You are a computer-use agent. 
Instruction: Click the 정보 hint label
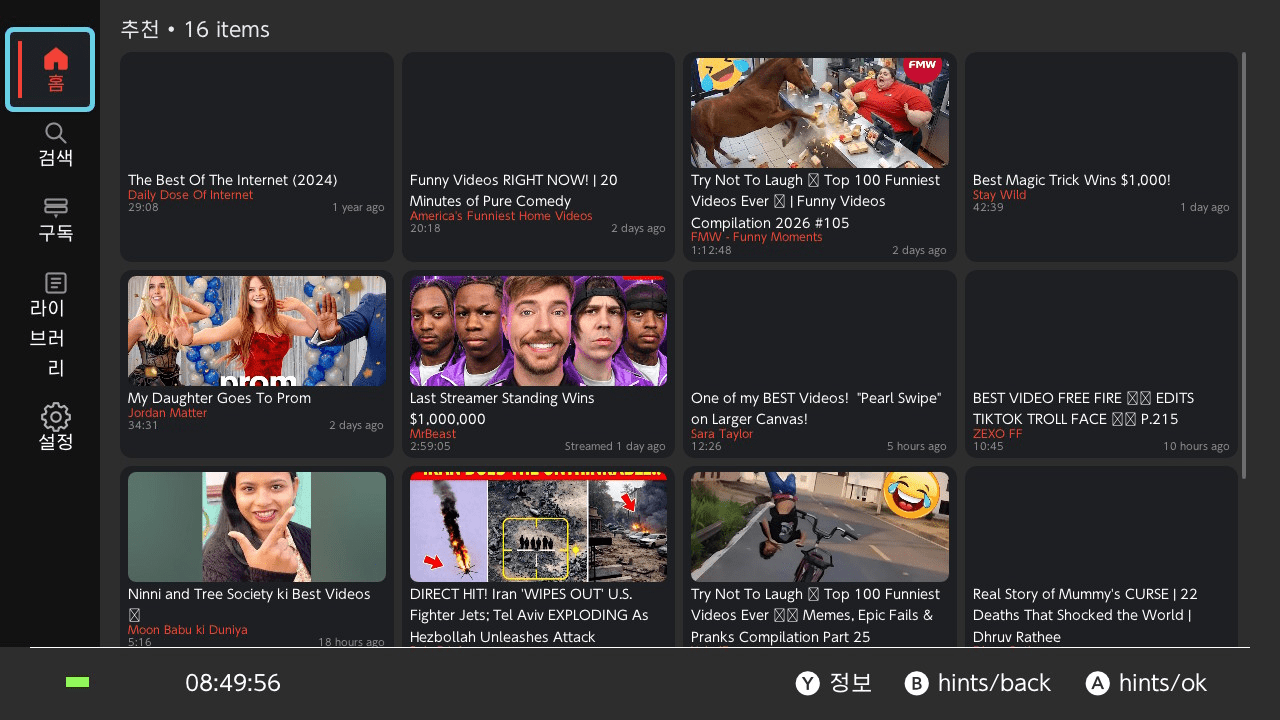click(851, 683)
